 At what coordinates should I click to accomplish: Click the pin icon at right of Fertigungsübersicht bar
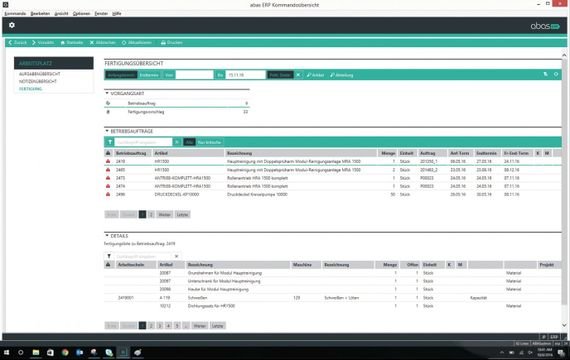(x=546, y=74)
